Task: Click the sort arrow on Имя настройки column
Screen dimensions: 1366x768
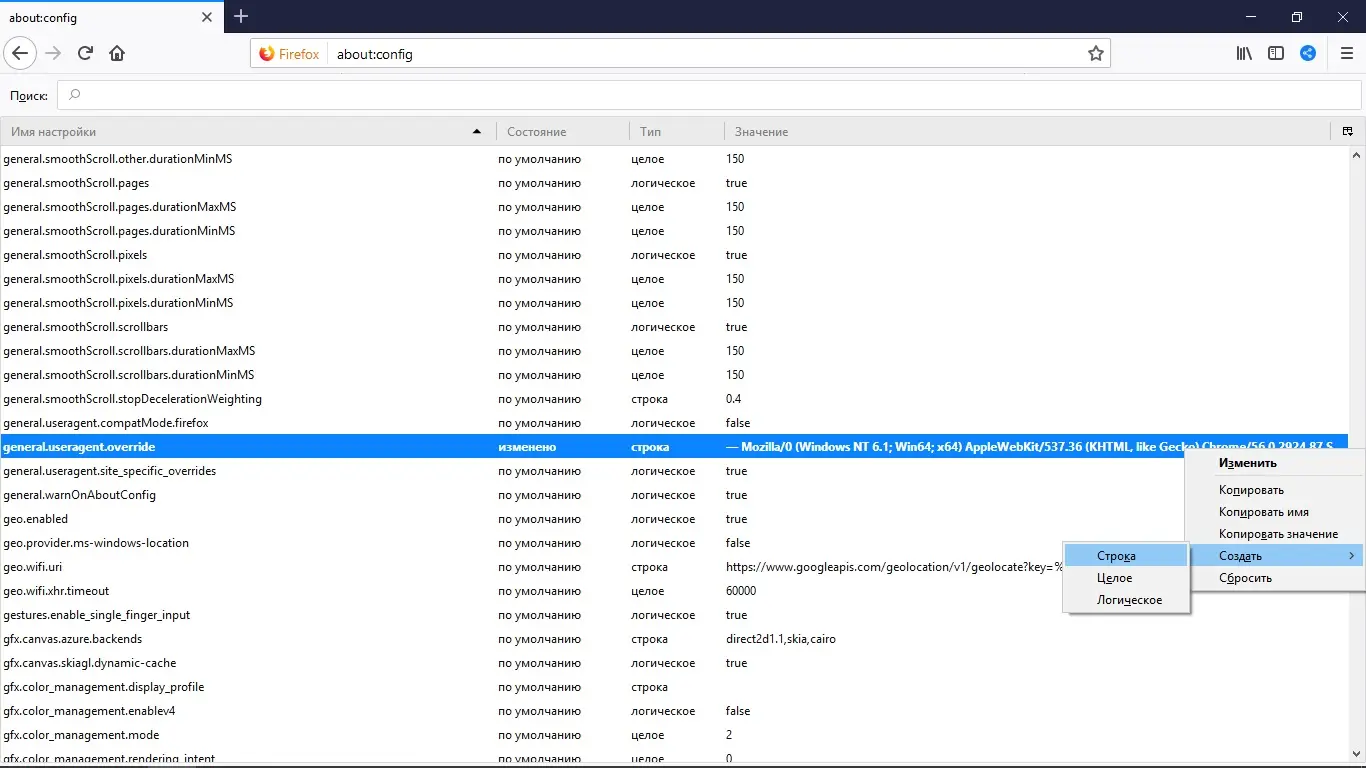Action: tap(477, 131)
